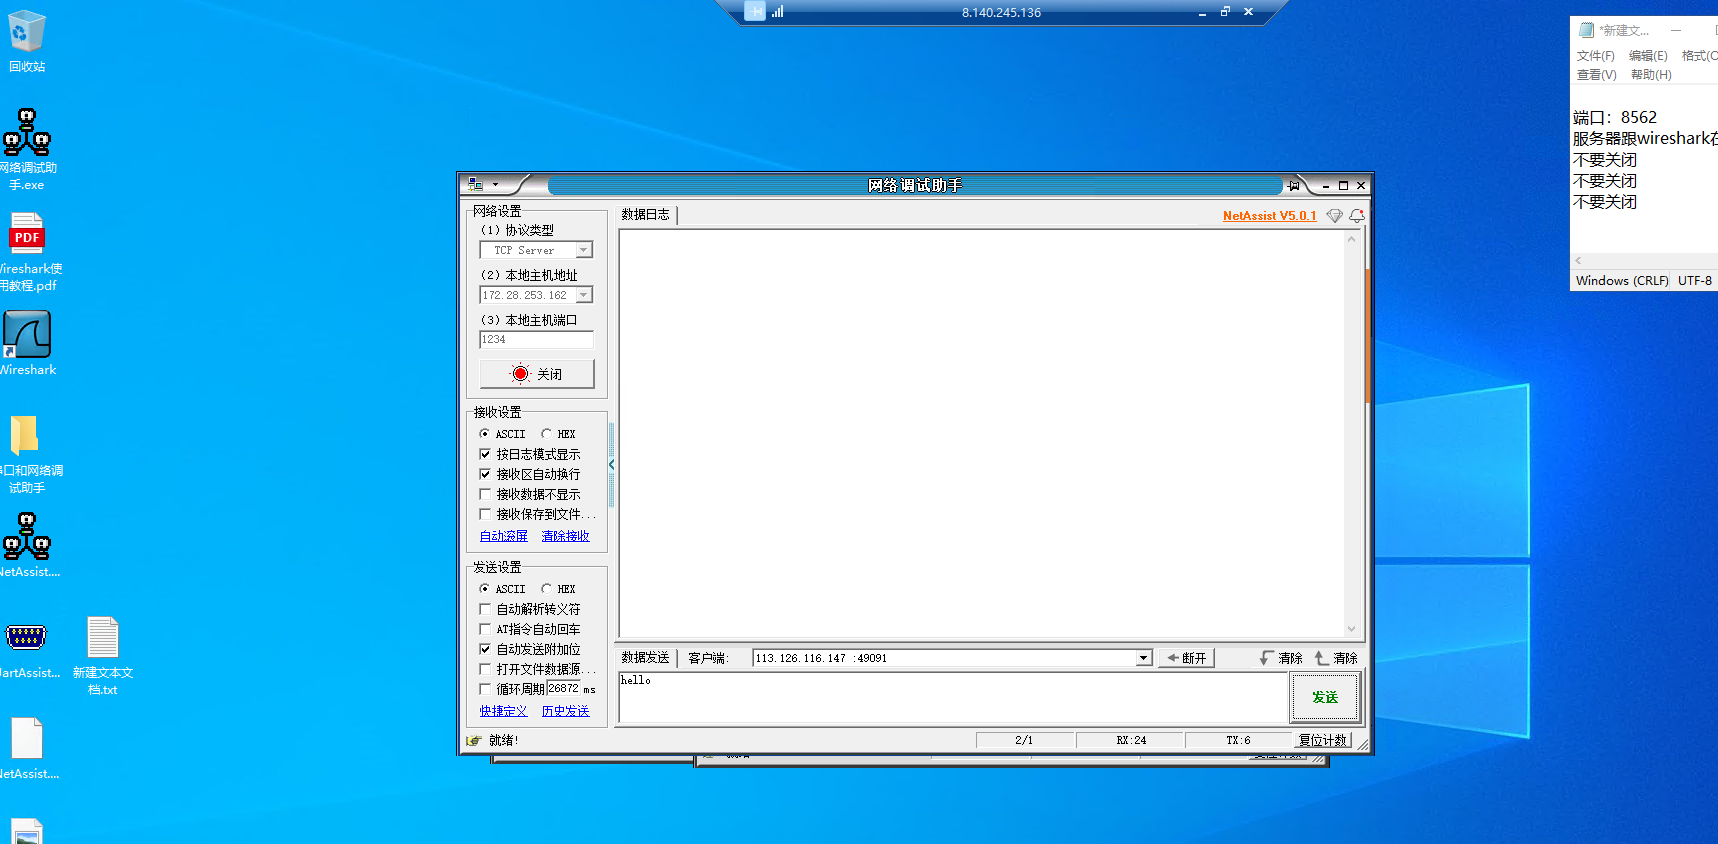
Task: Collapse the left panel with splitter arrow
Action: 611,464
